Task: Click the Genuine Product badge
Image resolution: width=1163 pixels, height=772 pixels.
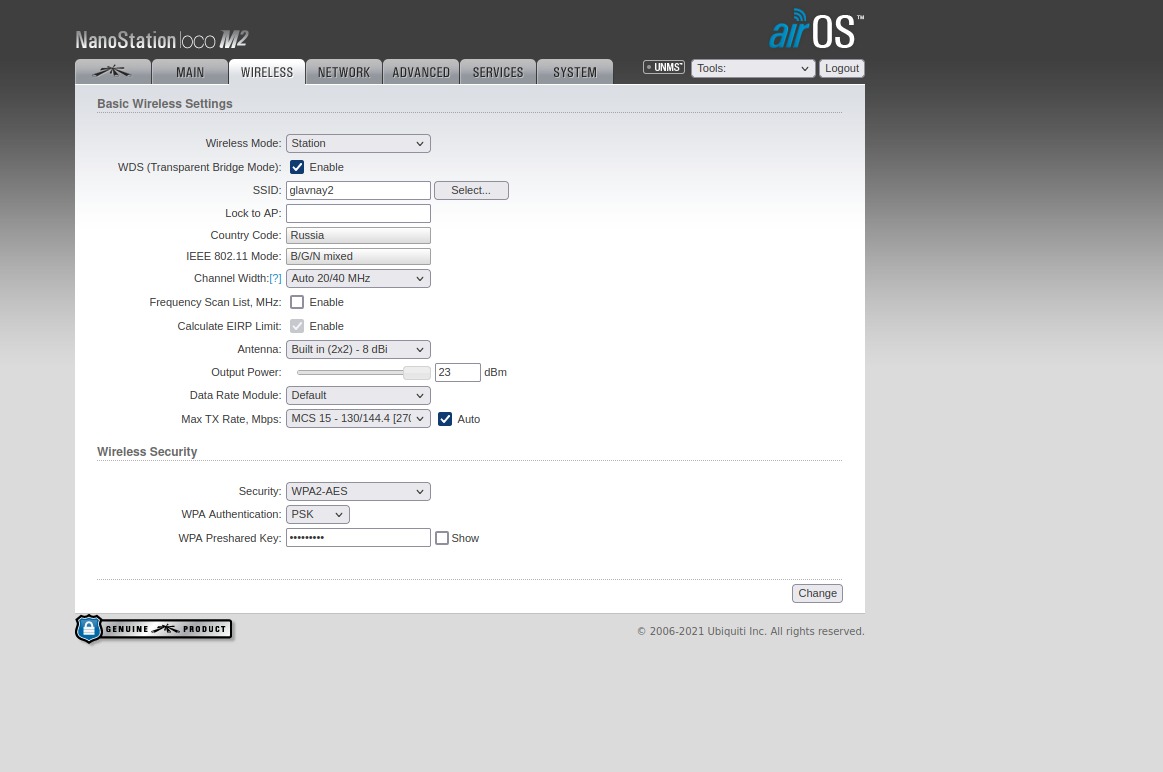Action: click(154, 629)
